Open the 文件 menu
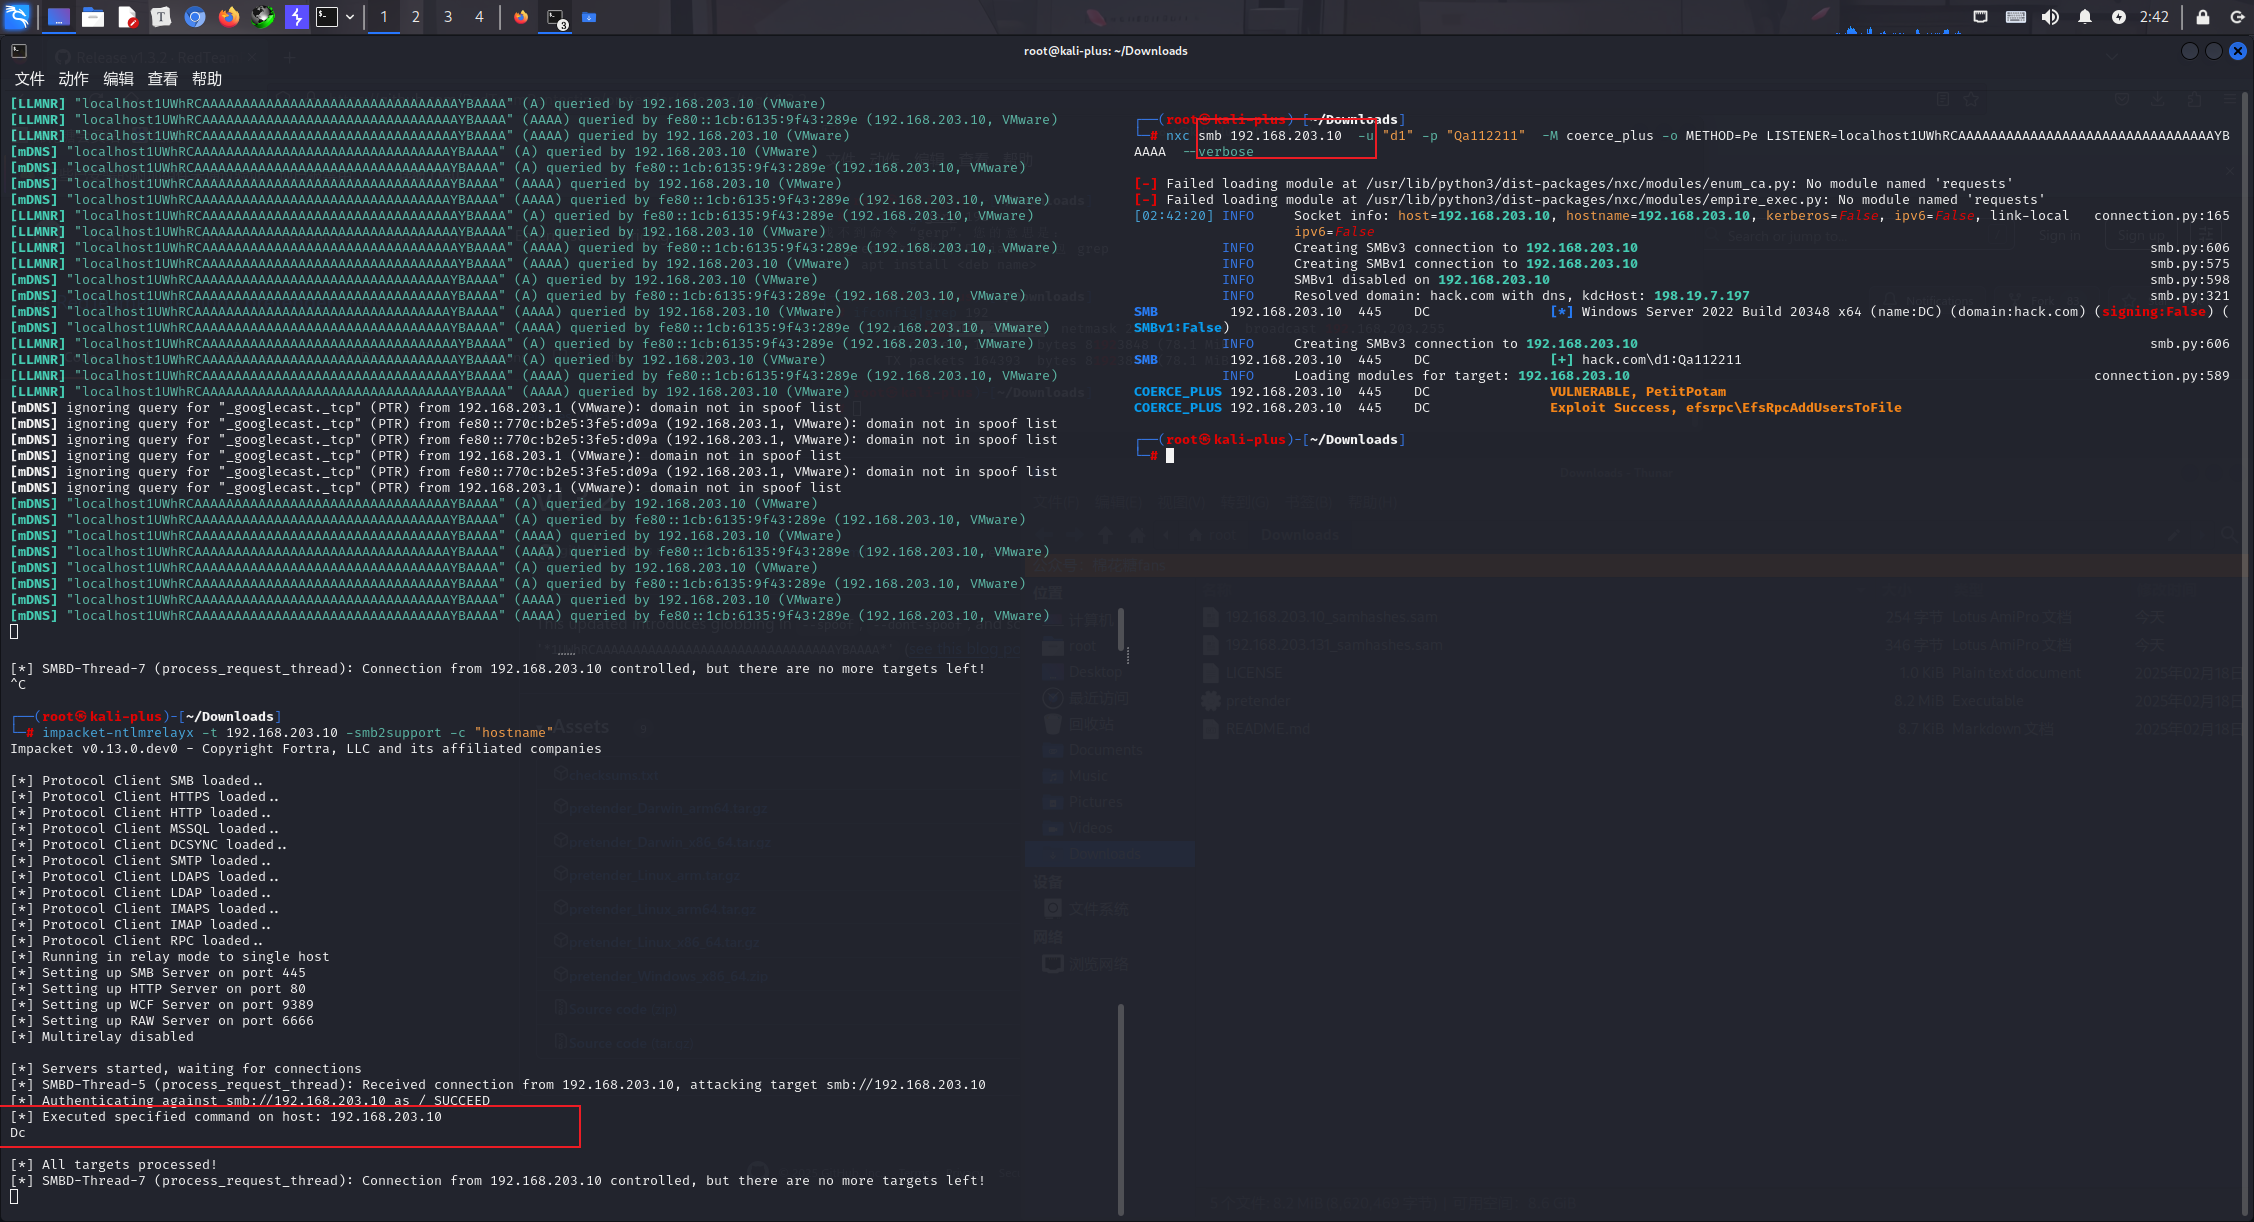2254x1222 pixels. [29, 79]
